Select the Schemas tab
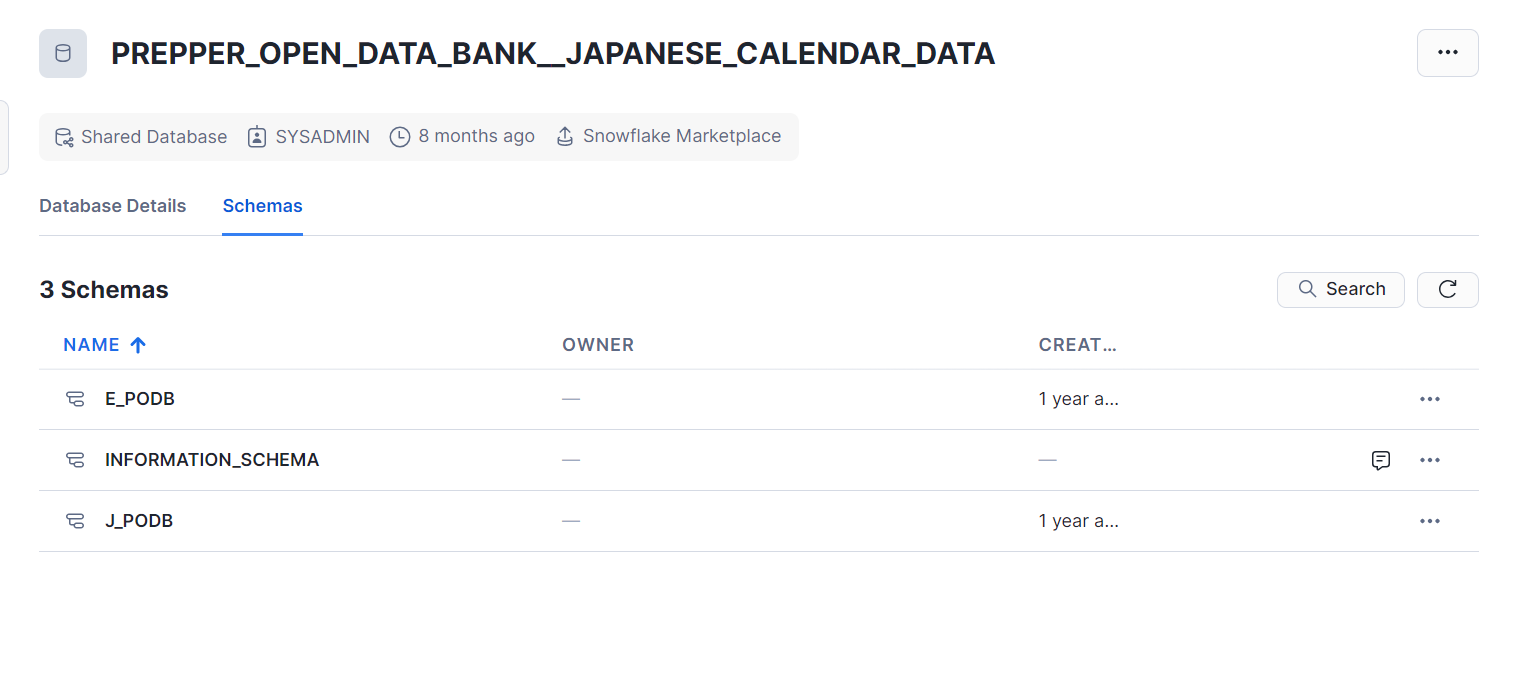Screen dimensions: 1531x688 tap(262, 206)
